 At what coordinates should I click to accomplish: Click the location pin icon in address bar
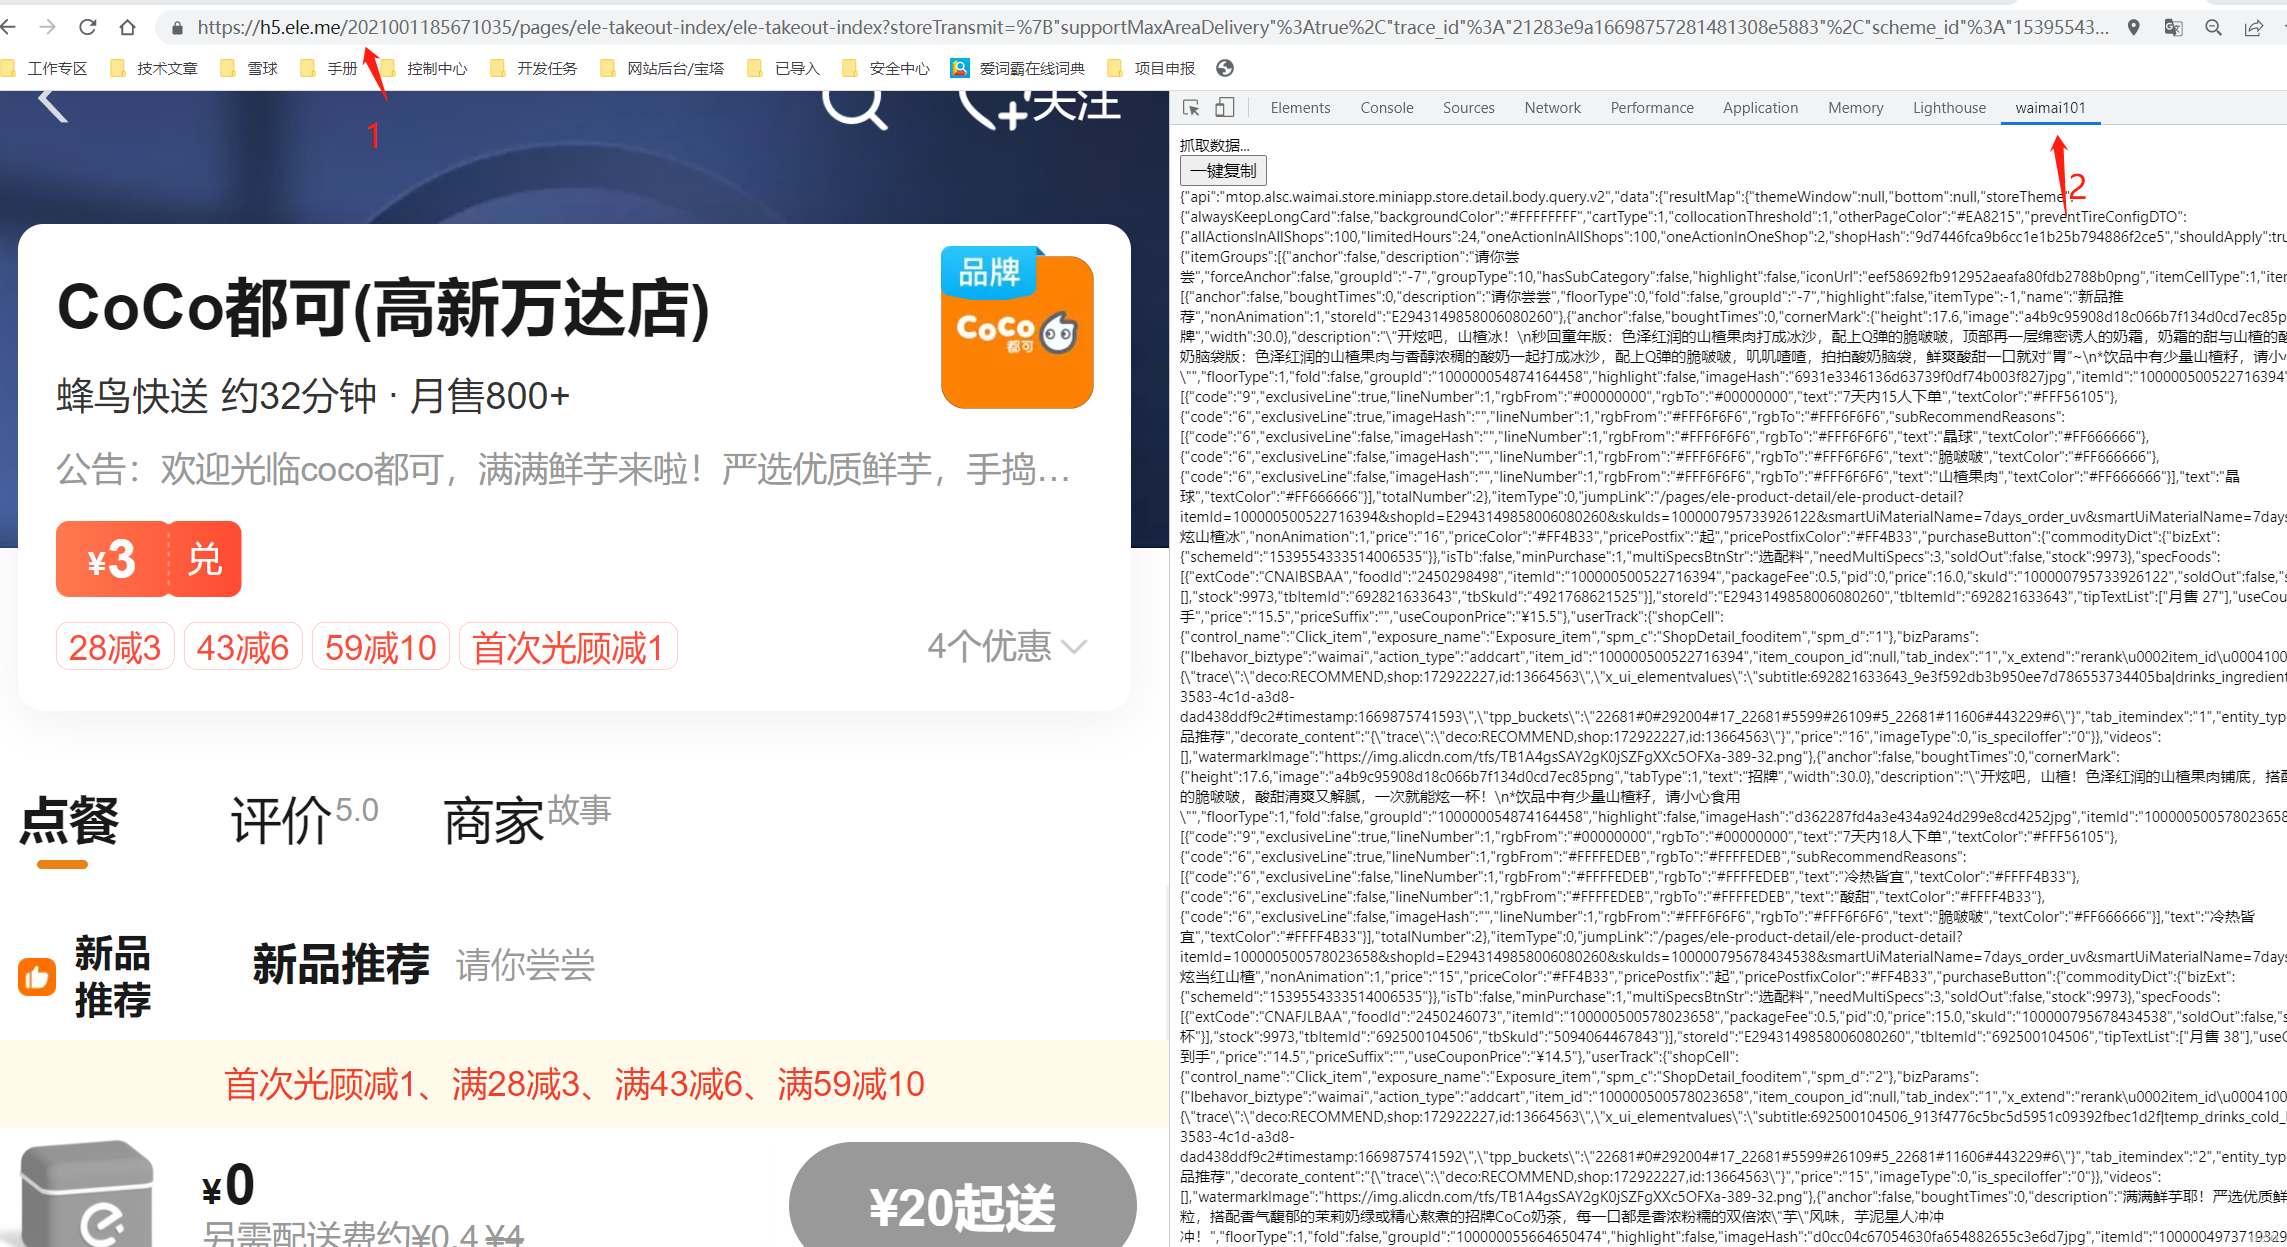coord(2133,28)
